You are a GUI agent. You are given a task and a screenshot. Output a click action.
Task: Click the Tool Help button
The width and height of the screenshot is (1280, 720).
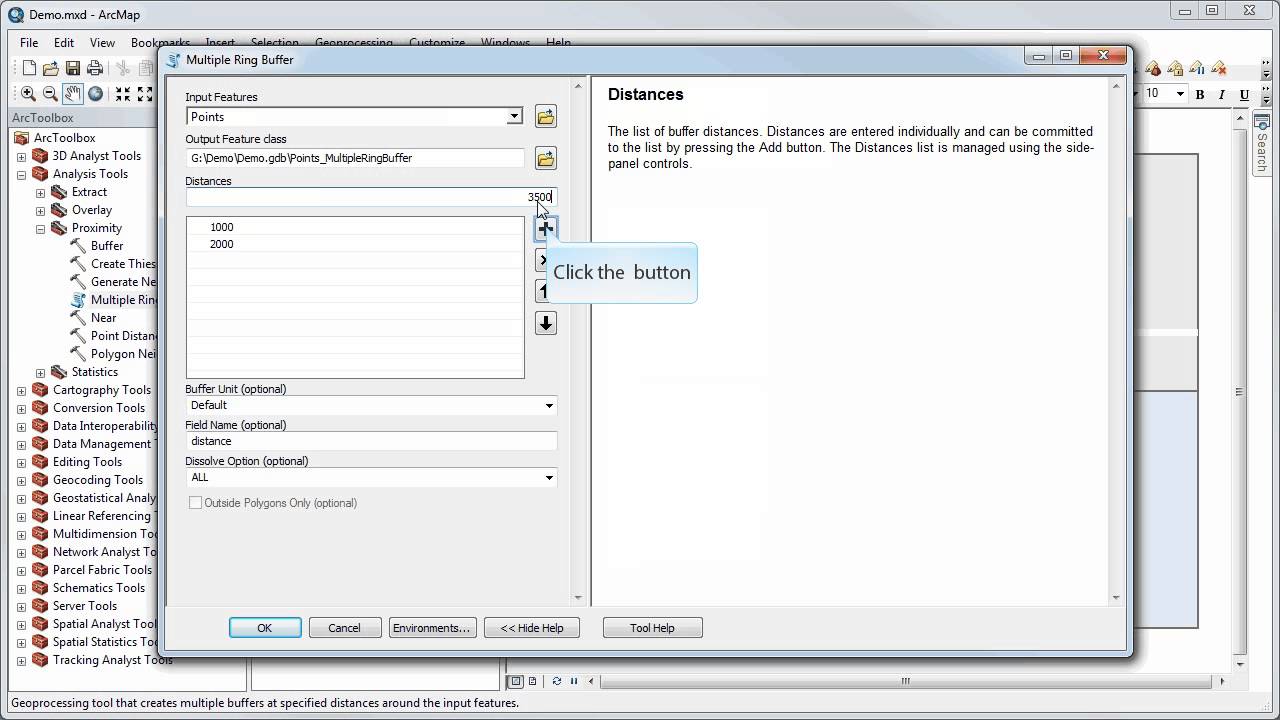tap(652, 628)
